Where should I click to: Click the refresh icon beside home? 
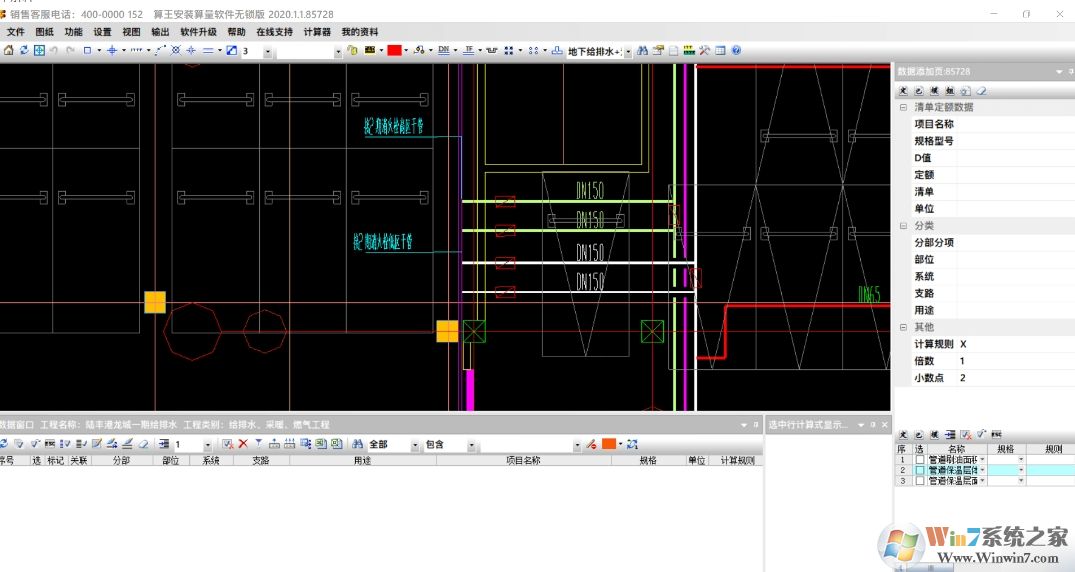click(x=23, y=50)
